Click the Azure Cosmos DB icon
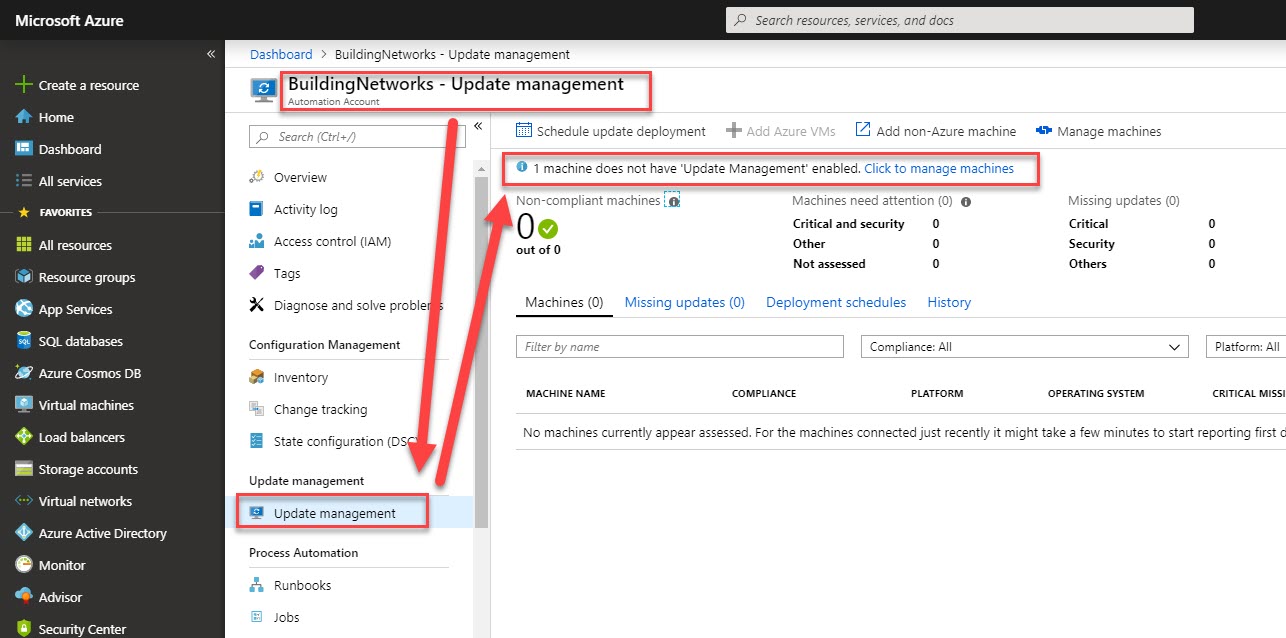 coord(24,373)
